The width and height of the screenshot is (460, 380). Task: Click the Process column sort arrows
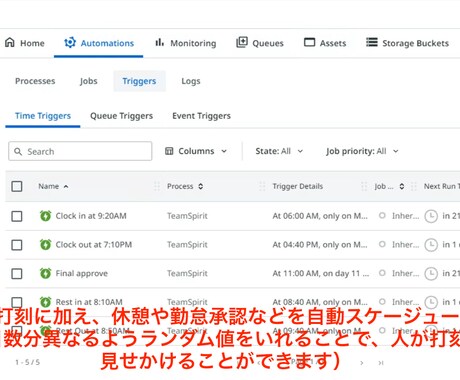[x=201, y=186]
